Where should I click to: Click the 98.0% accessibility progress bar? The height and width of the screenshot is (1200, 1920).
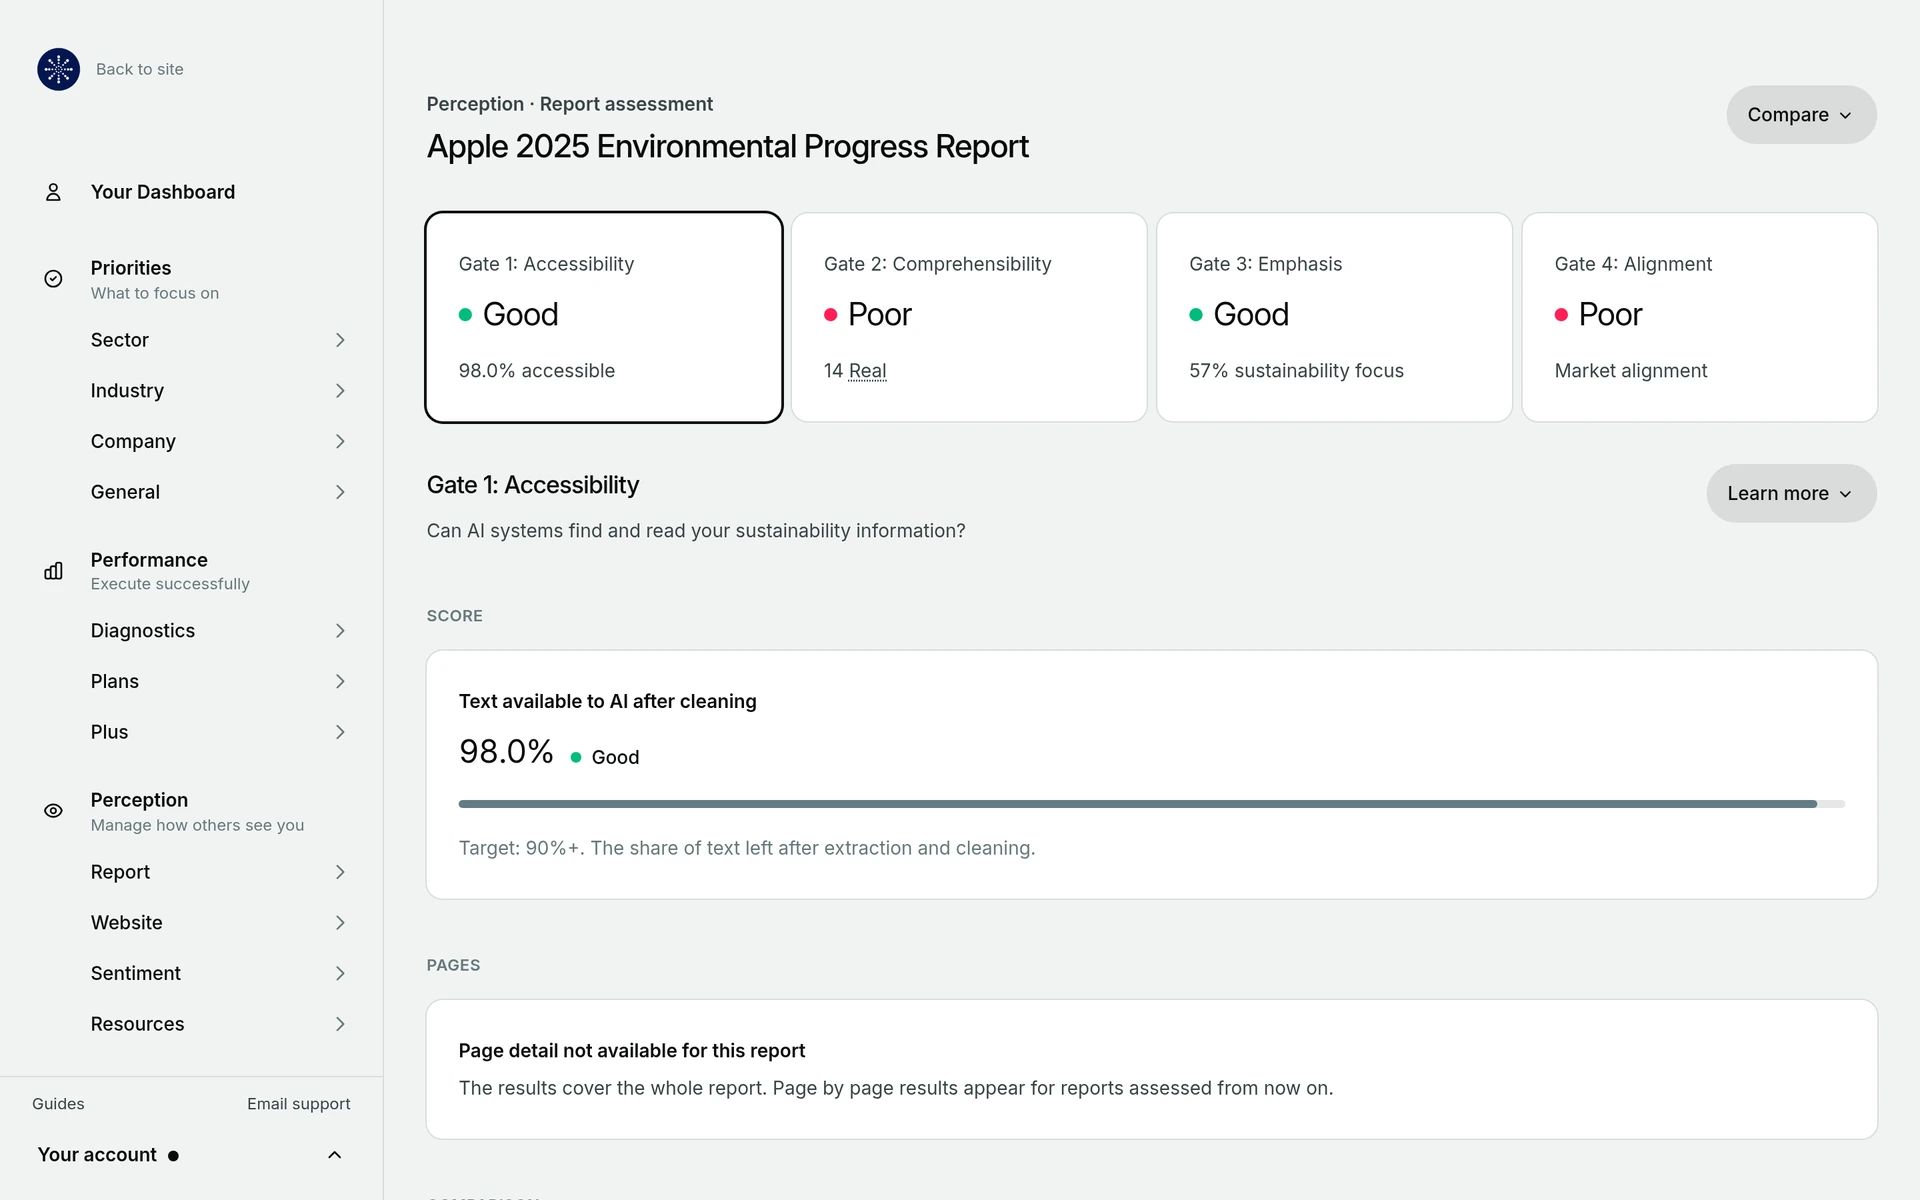pyautogui.click(x=1152, y=804)
